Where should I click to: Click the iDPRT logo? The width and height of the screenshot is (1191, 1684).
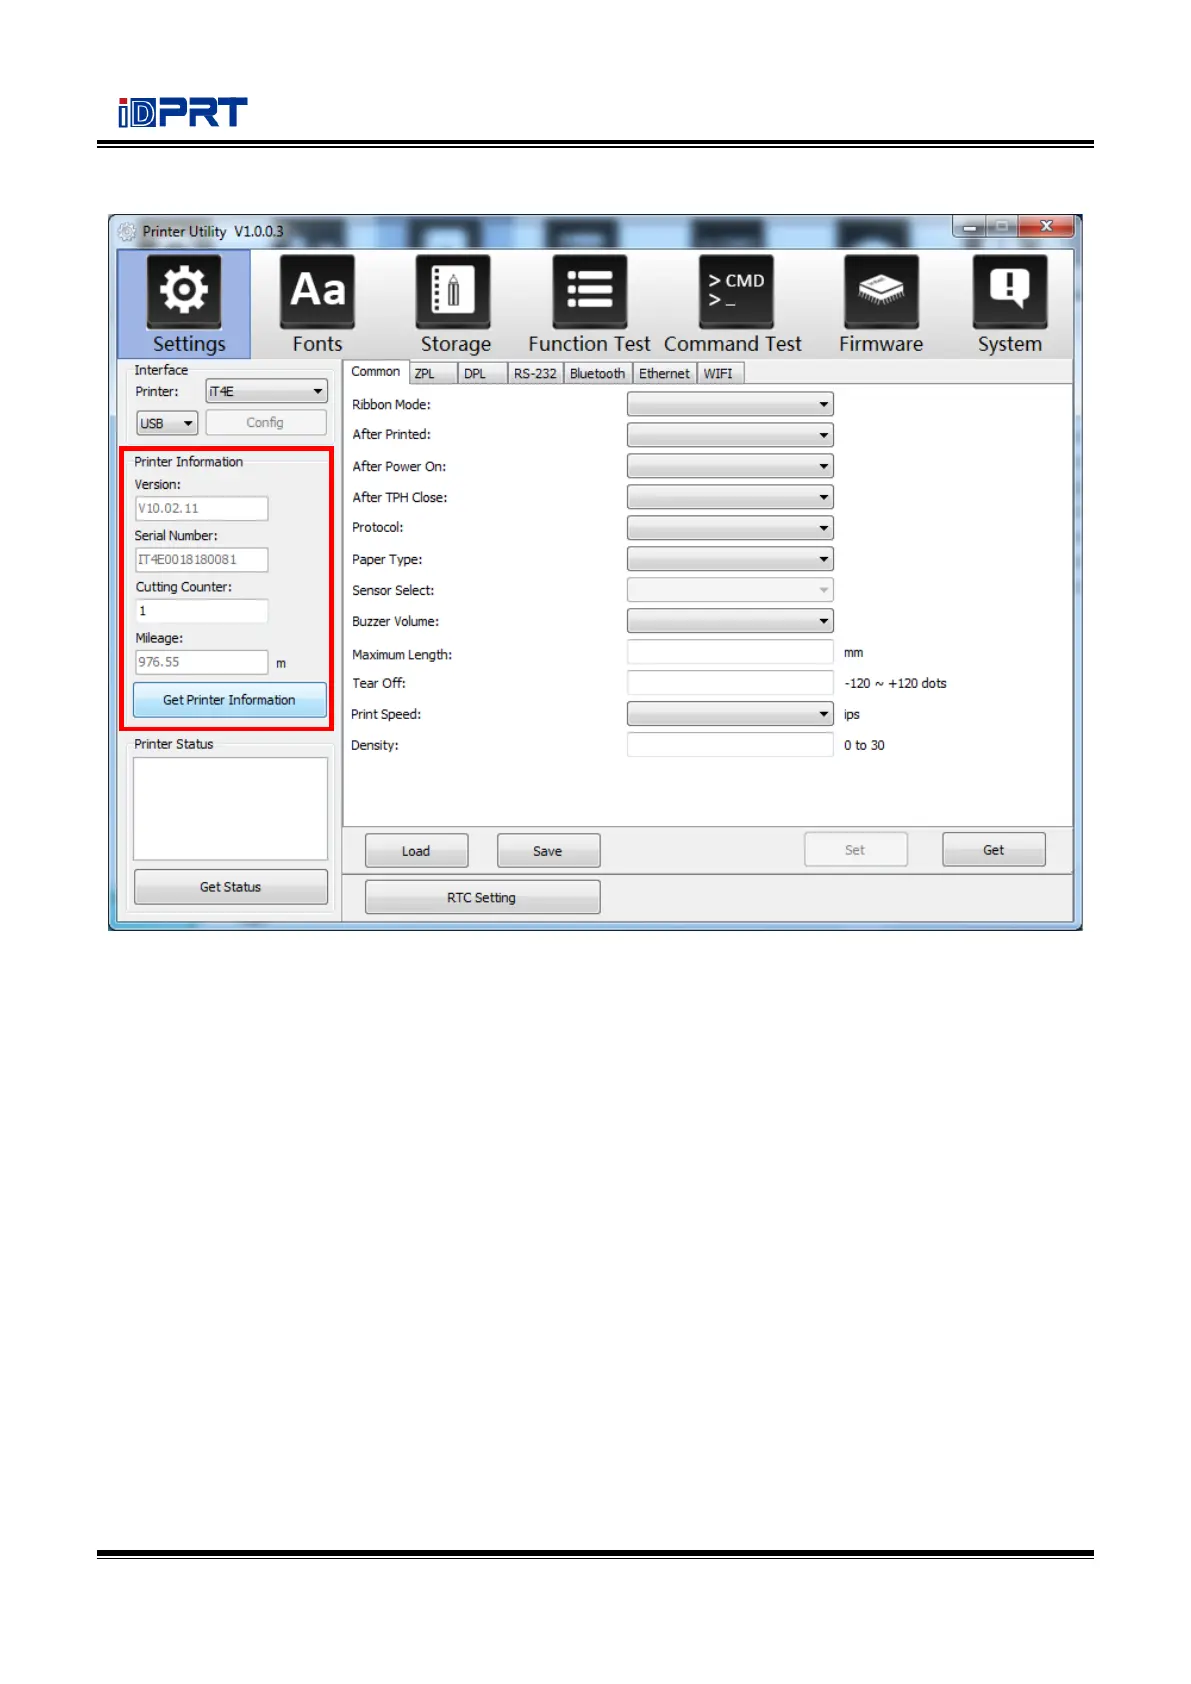(x=183, y=113)
